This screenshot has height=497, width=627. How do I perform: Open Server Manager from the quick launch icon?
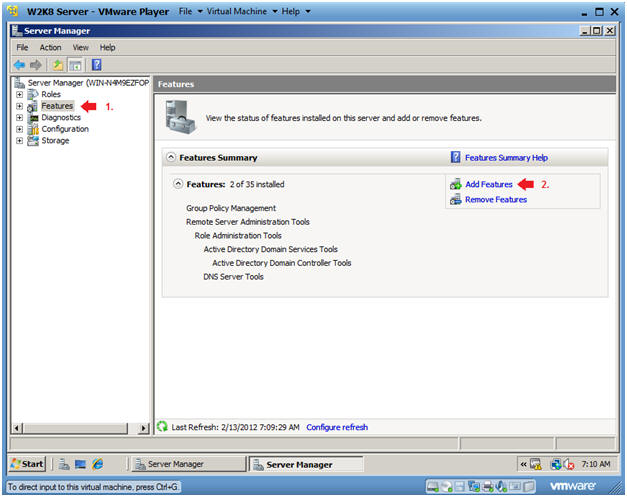[x=64, y=464]
